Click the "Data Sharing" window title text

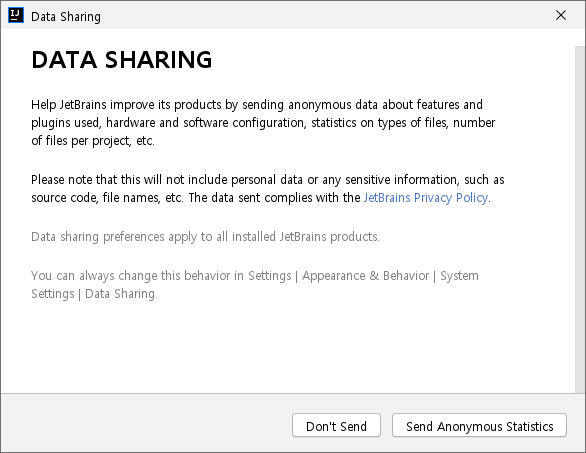[66, 17]
